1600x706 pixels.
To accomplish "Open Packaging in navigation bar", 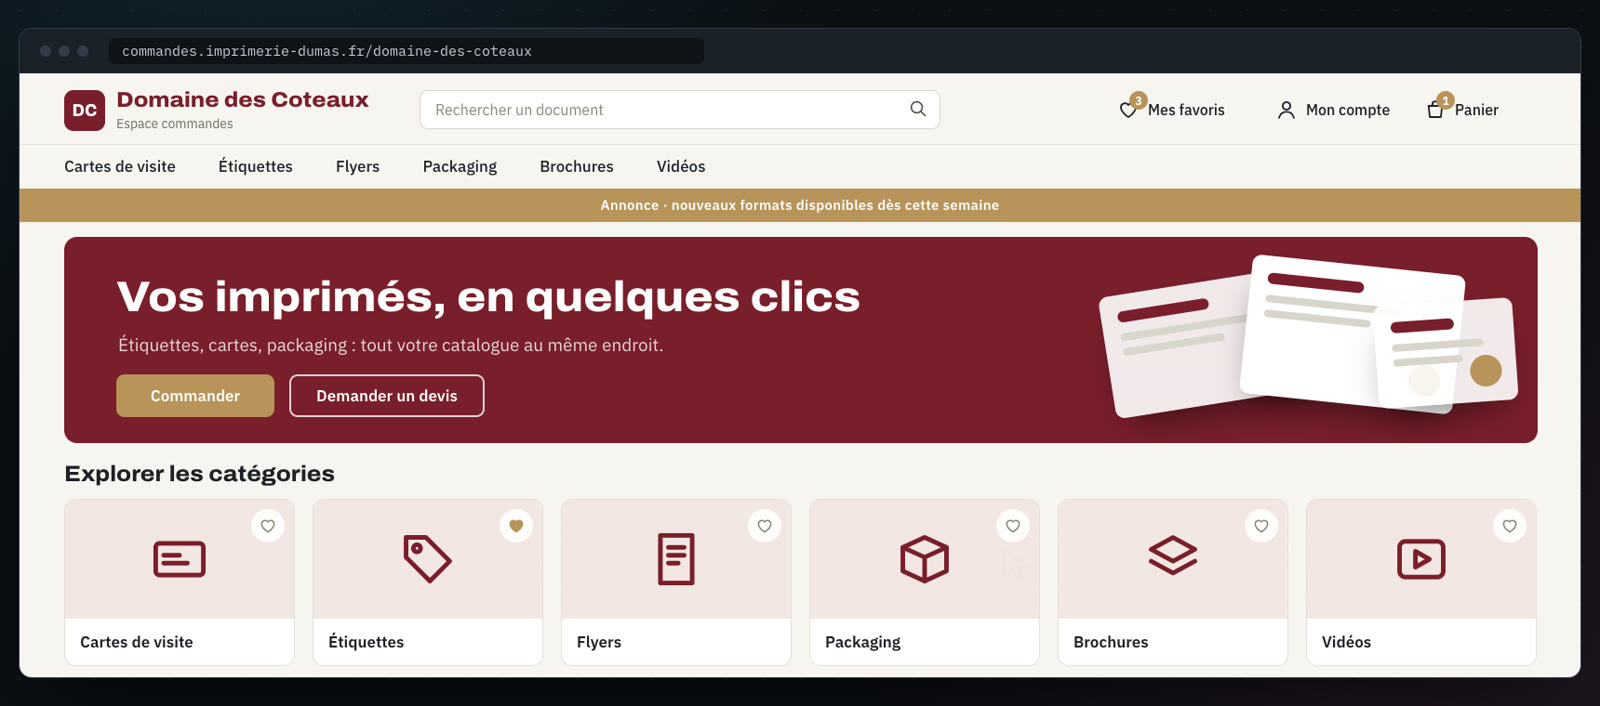I will (x=460, y=166).
